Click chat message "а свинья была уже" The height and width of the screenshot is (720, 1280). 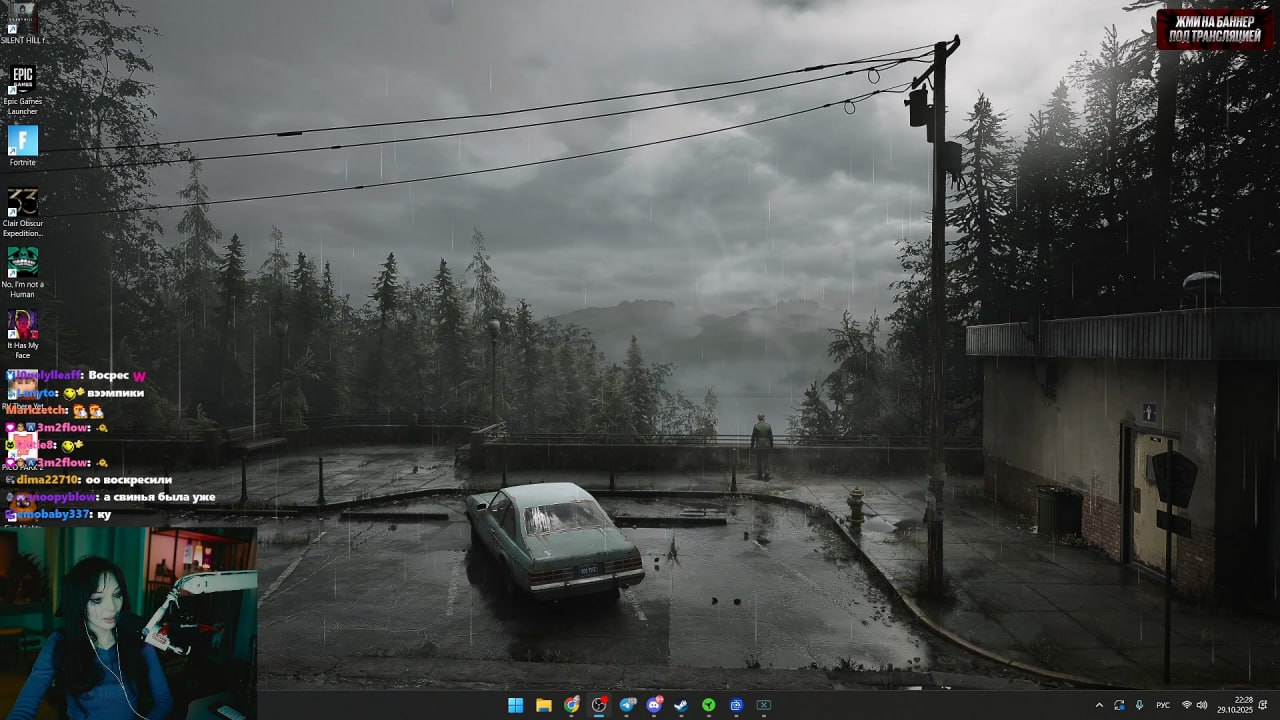[x=160, y=497]
